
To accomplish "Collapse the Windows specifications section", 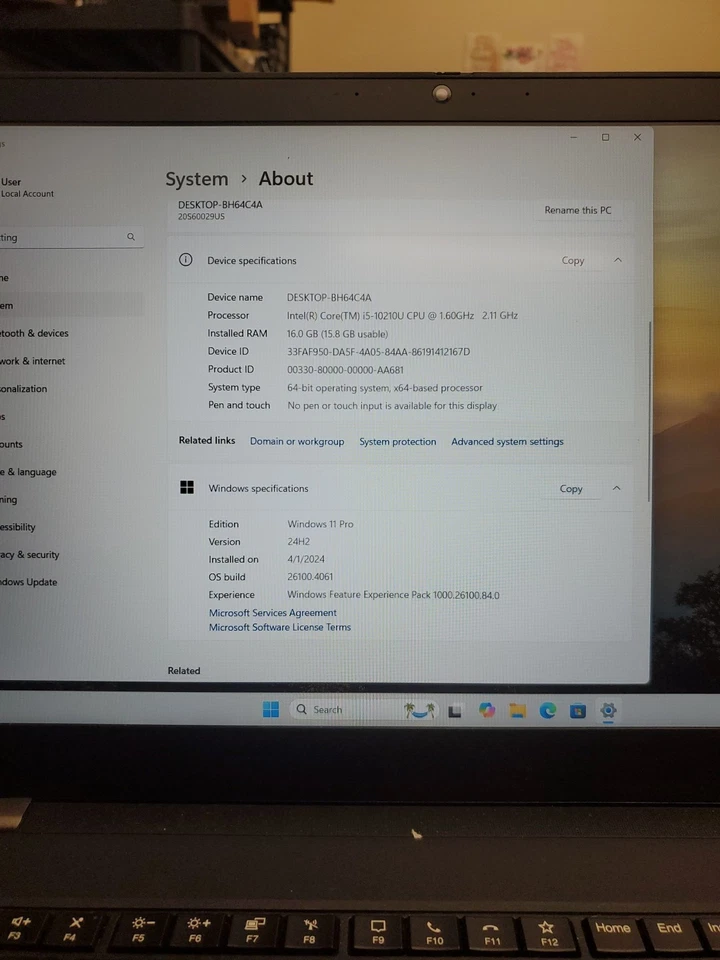I will 617,488.
